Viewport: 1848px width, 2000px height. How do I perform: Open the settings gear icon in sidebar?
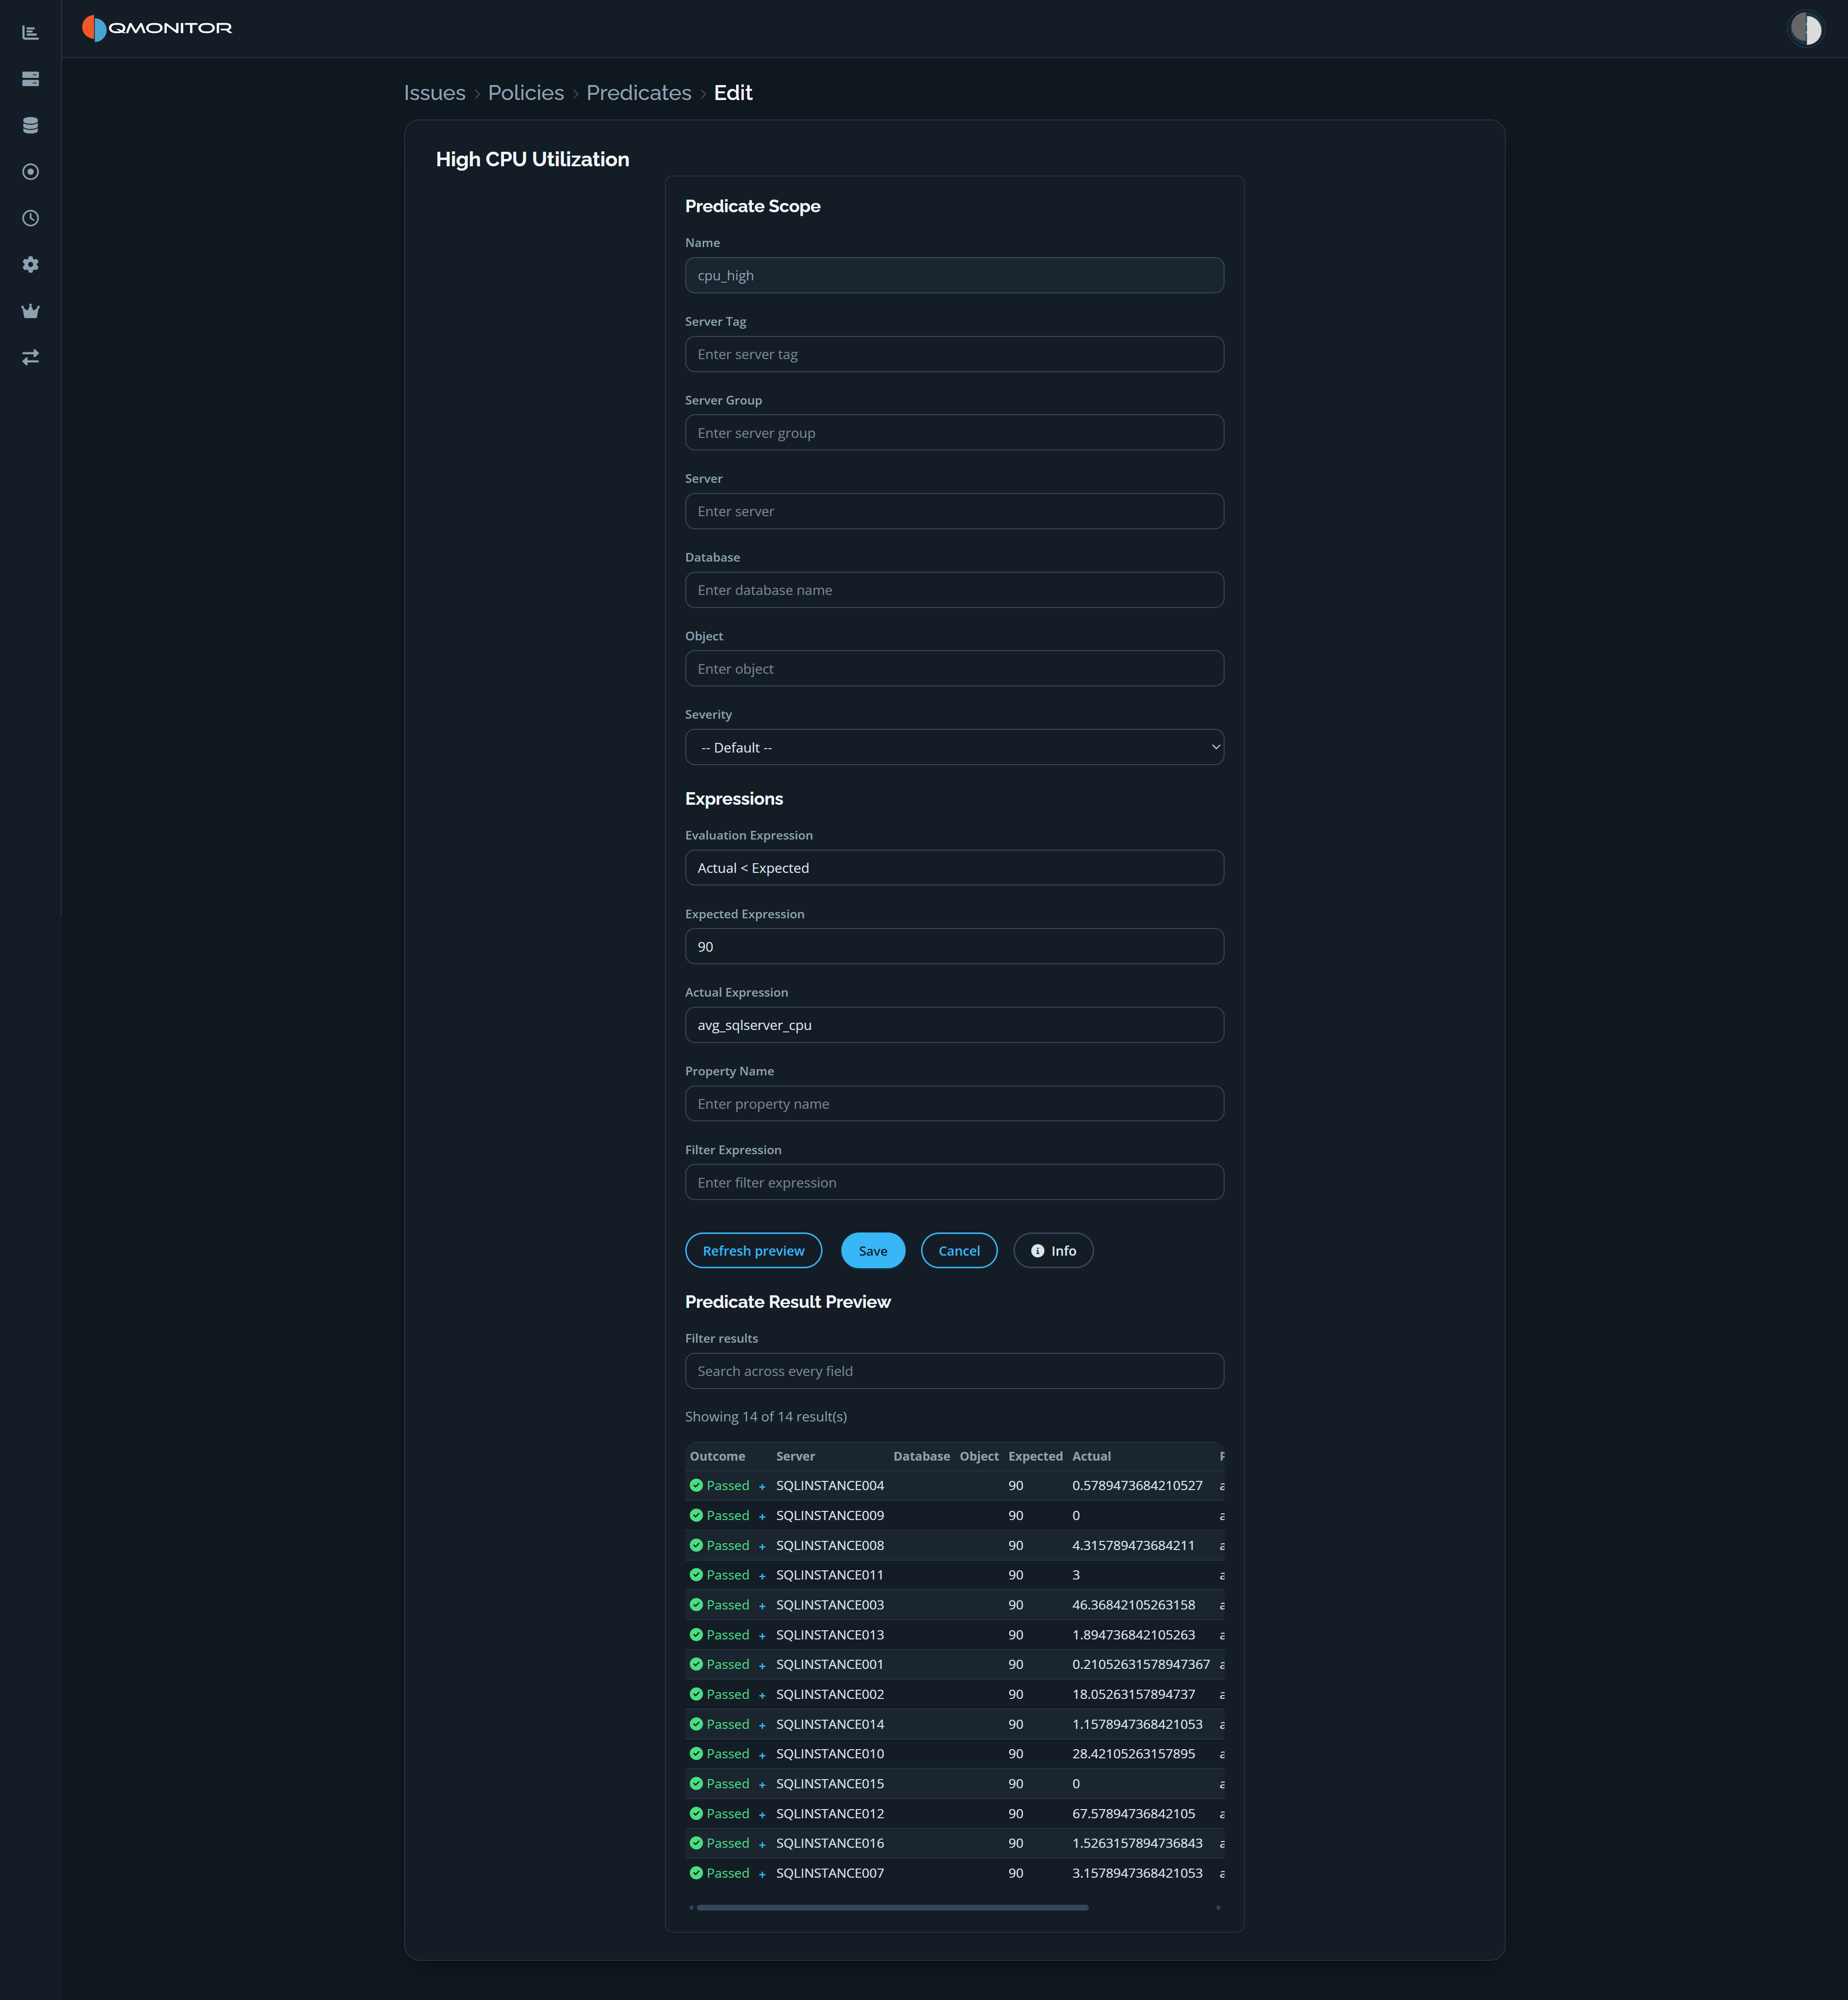[x=30, y=265]
